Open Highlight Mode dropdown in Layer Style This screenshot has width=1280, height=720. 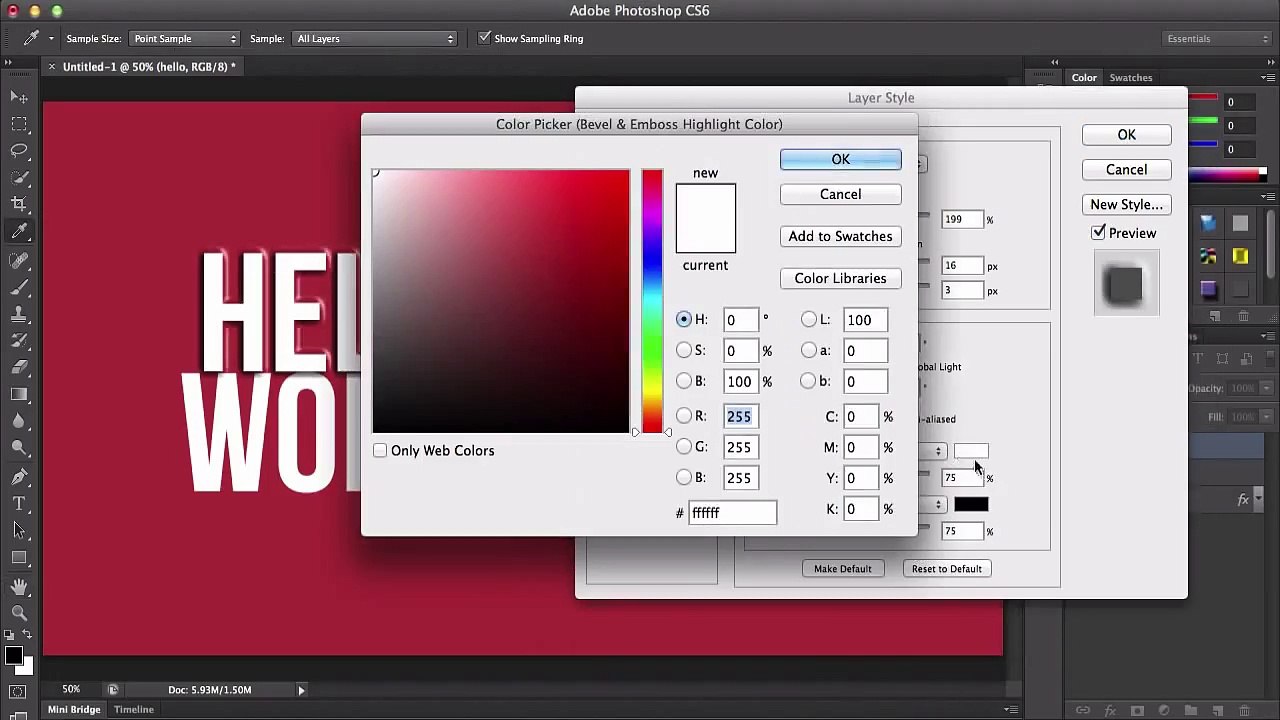click(932, 452)
